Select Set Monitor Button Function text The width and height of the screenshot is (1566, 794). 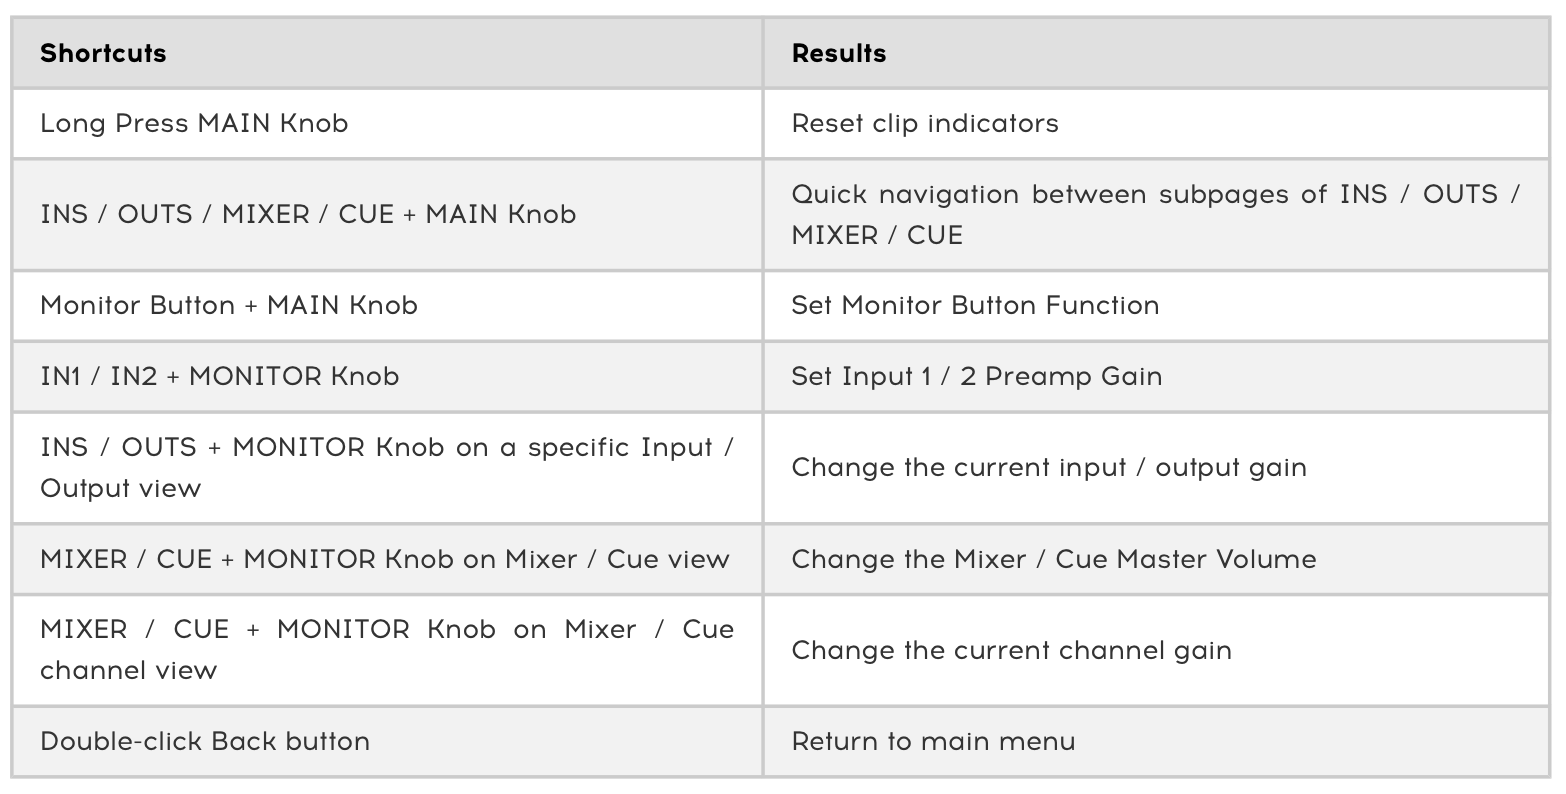point(975,305)
